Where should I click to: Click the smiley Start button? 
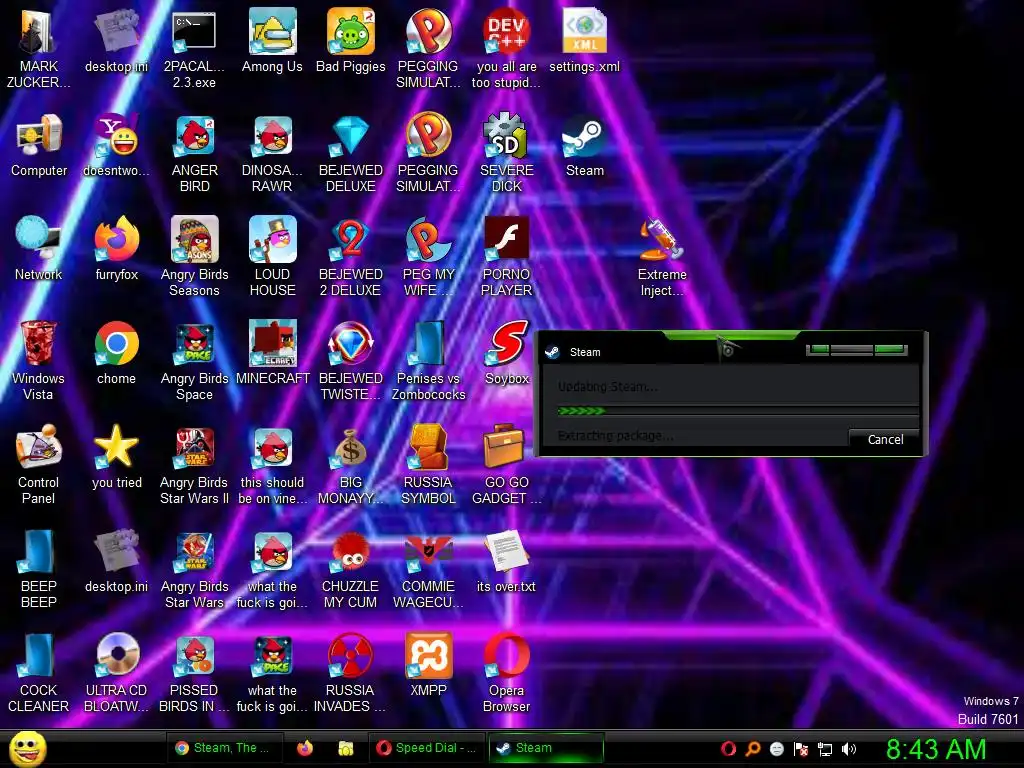click(x=27, y=748)
